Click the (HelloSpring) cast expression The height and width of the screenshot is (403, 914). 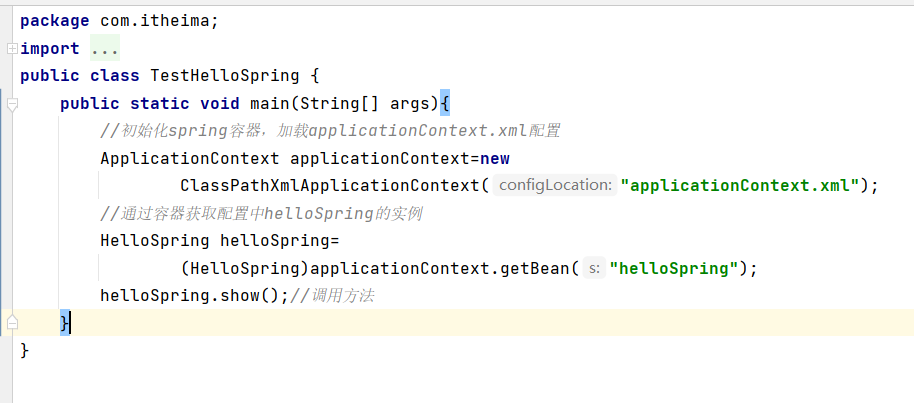point(244,268)
